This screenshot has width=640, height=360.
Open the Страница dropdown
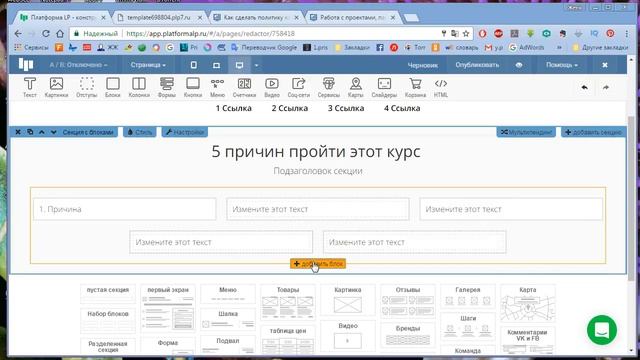(x=148, y=65)
